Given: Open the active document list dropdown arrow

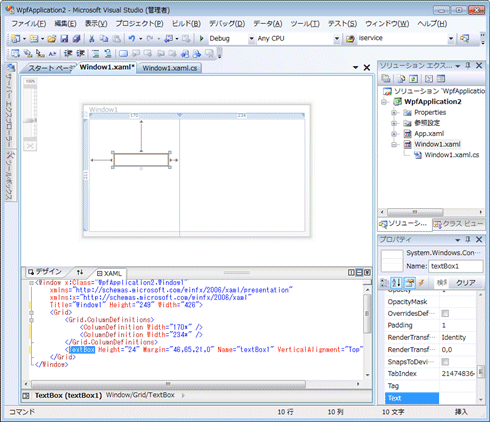Looking at the screenshot, I should click(x=356, y=68).
